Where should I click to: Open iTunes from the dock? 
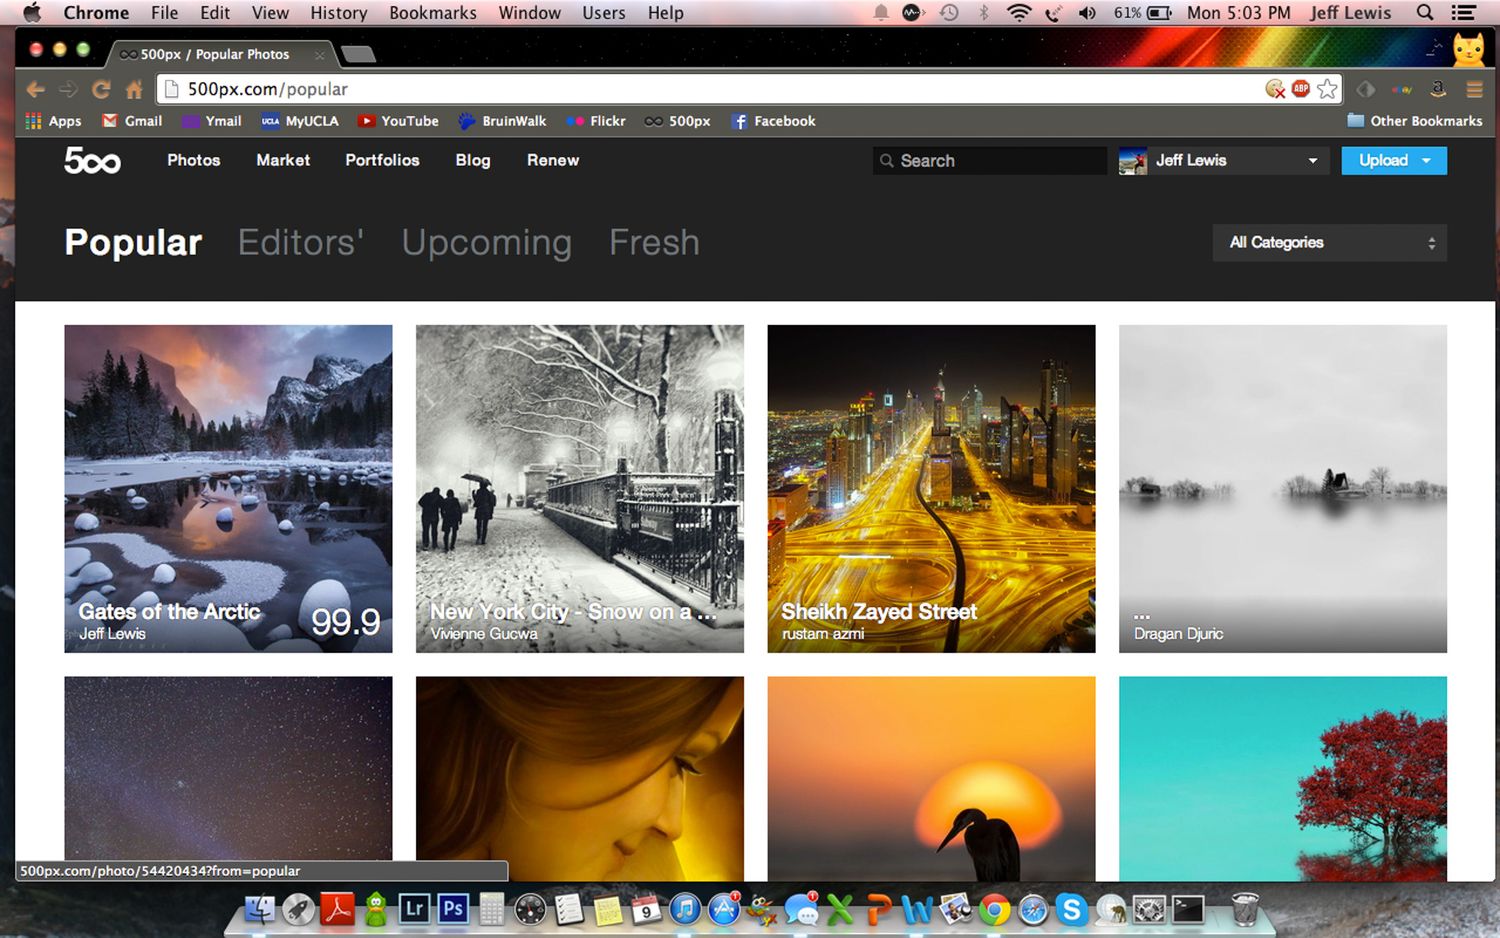point(685,908)
